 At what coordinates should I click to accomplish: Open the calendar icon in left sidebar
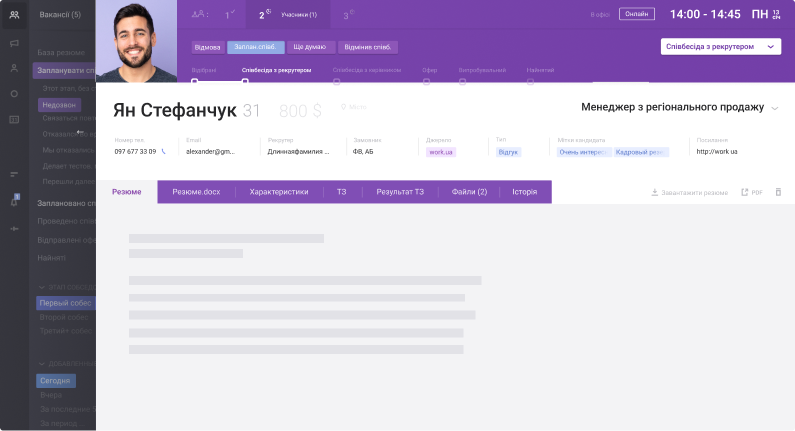tap(14, 120)
